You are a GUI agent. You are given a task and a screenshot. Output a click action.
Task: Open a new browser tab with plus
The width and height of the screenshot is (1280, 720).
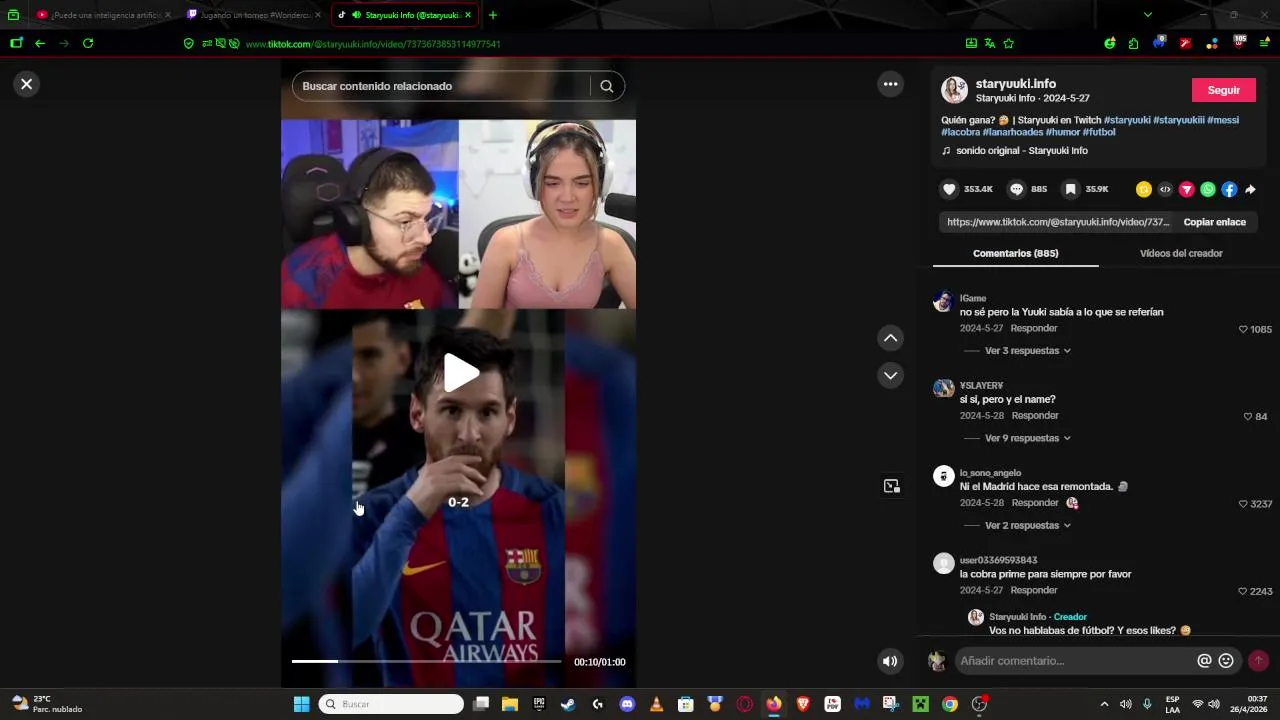[492, 15]
